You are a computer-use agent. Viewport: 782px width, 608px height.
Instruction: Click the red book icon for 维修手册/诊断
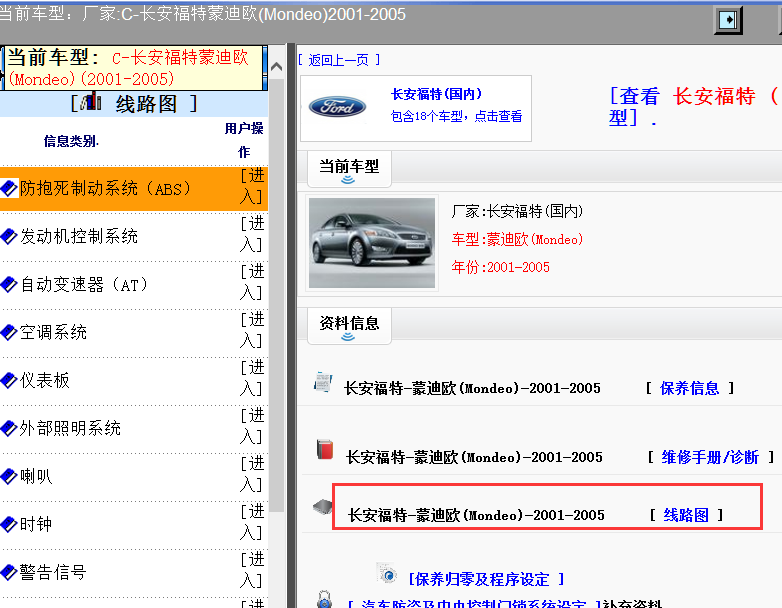325,449
